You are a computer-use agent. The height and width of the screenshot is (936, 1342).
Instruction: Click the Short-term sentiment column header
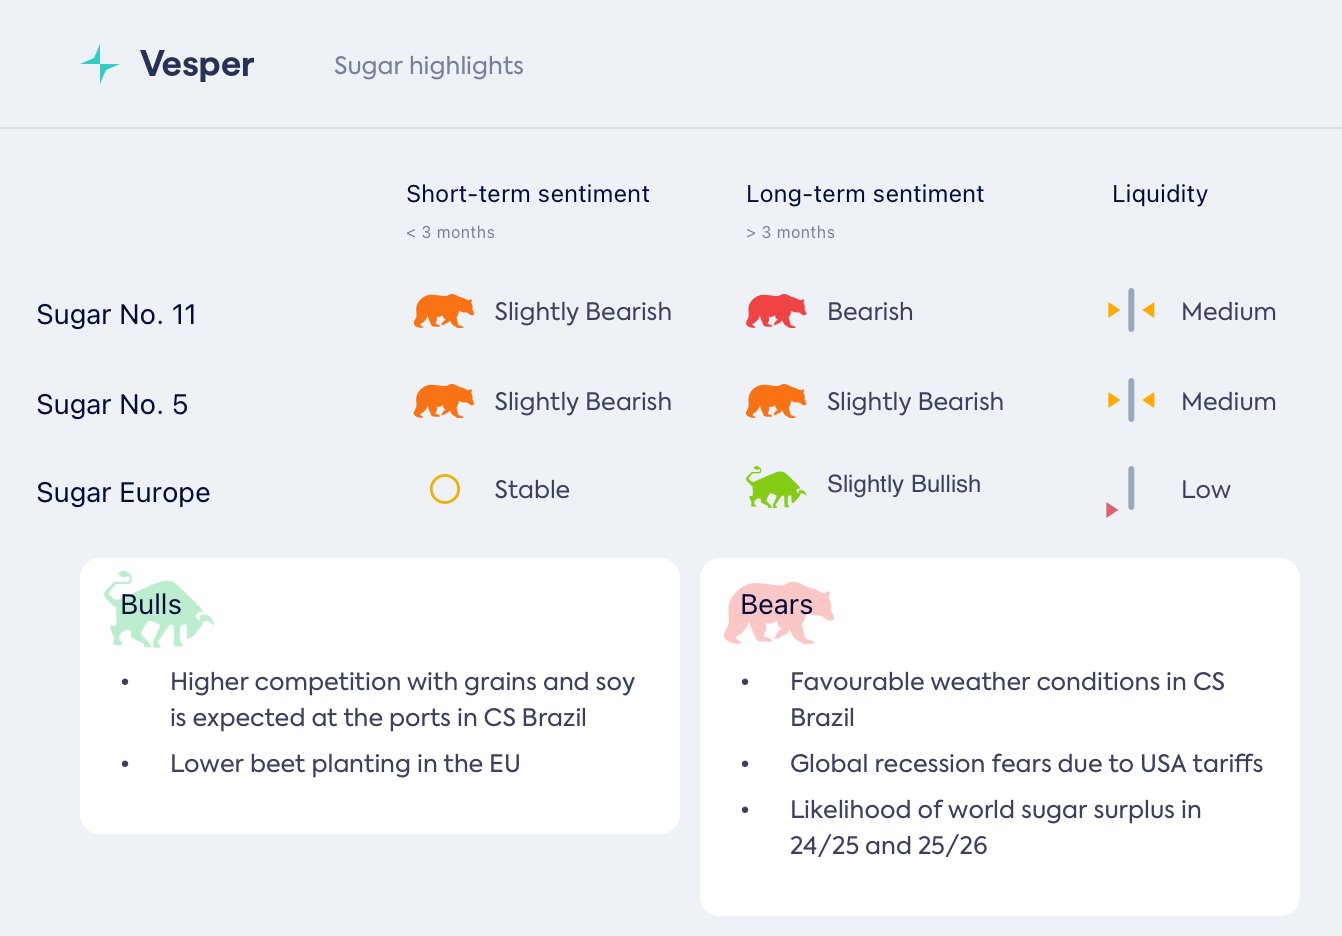pos(527,194)
